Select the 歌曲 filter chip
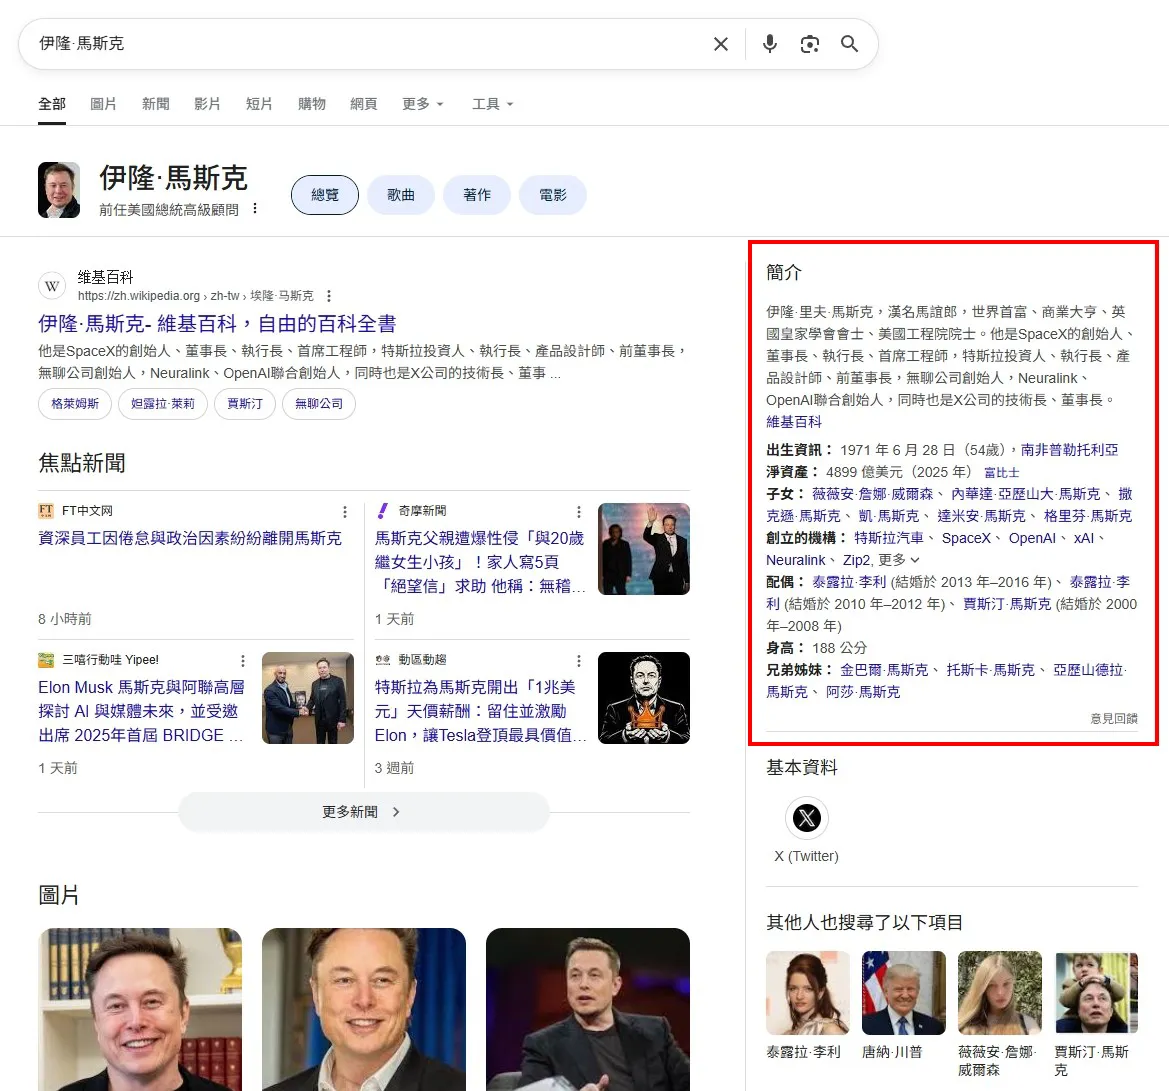Viewport: 1169px width, 1091px height. point(401,195)
